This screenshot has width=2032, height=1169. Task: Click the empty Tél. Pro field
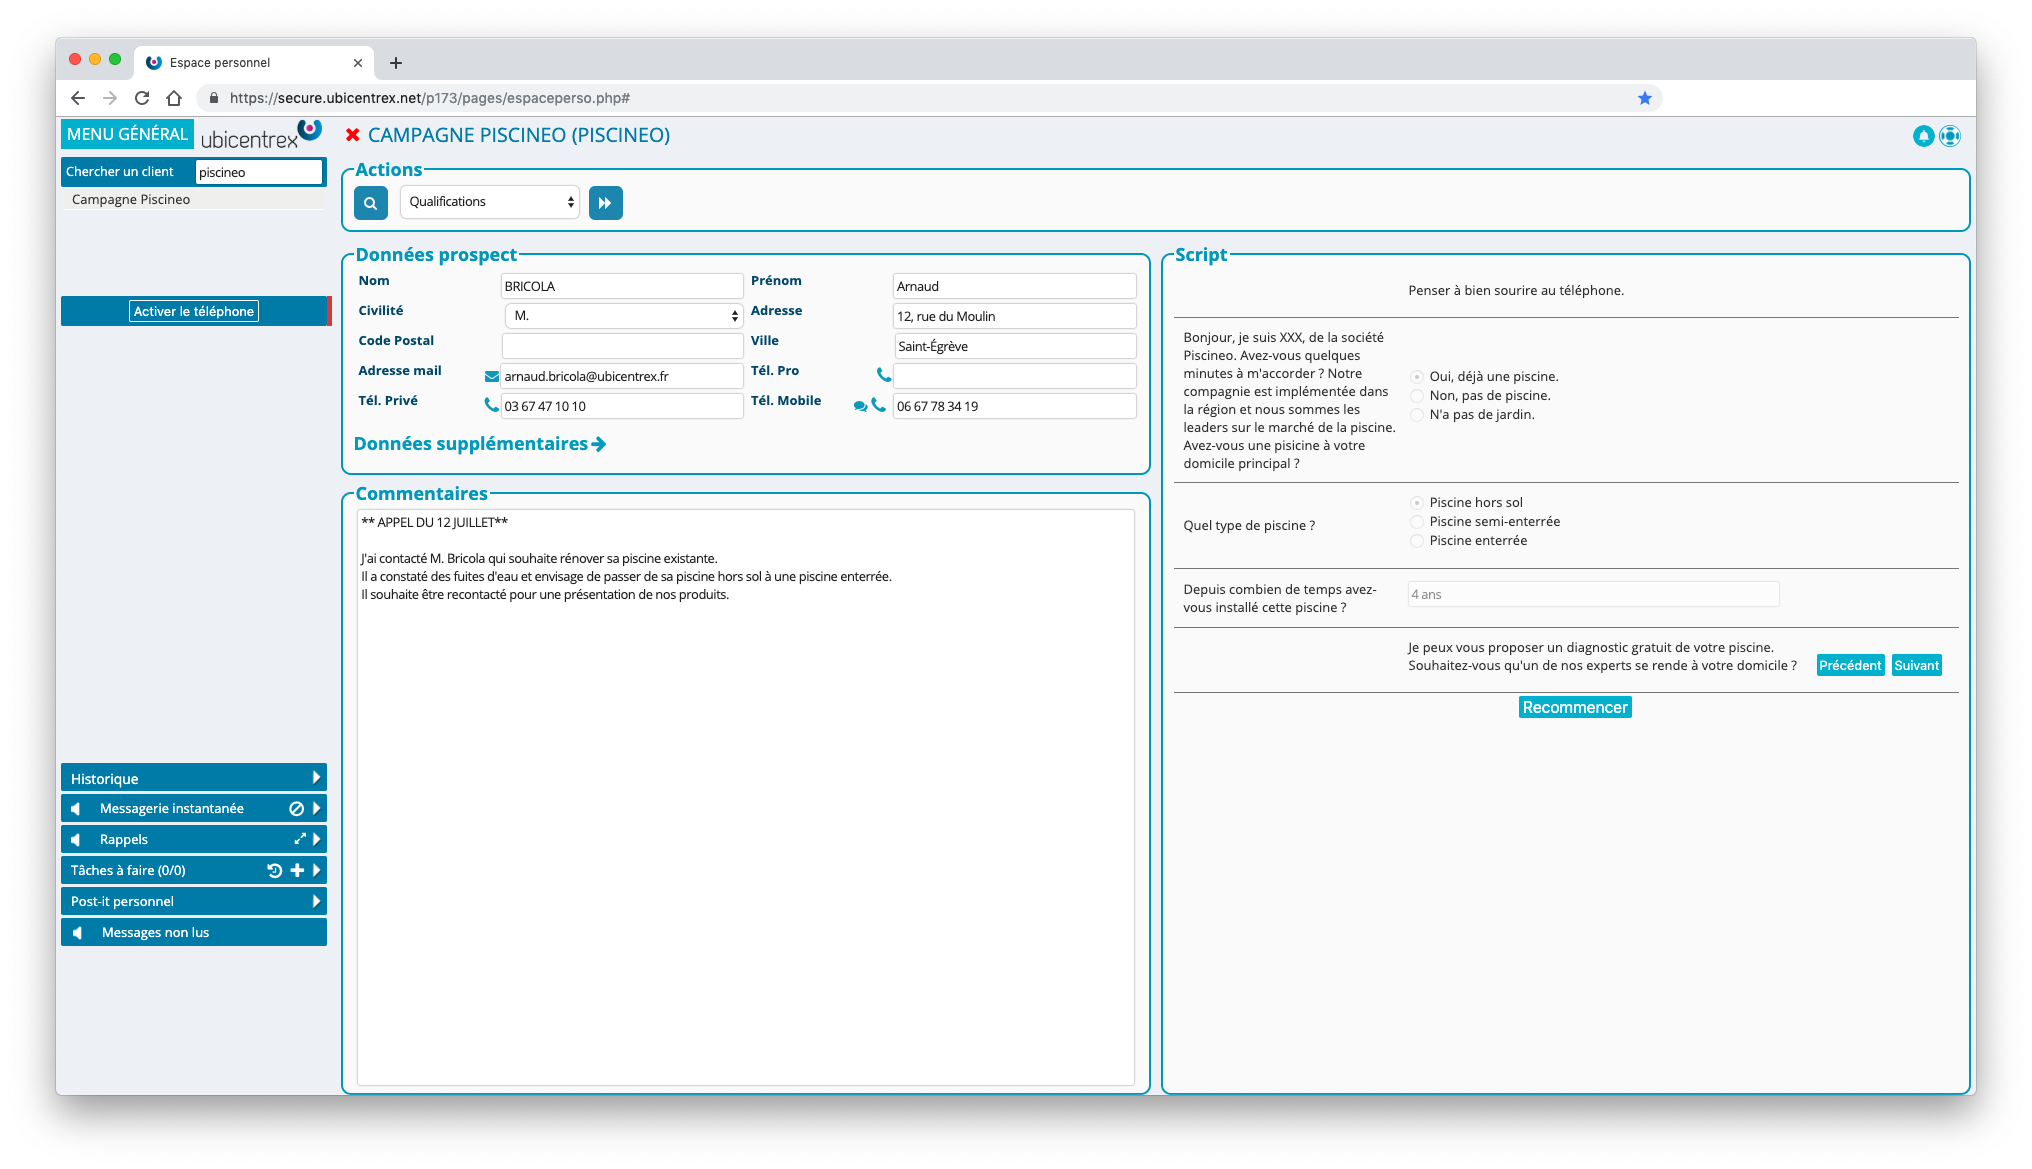[1014, 376]
